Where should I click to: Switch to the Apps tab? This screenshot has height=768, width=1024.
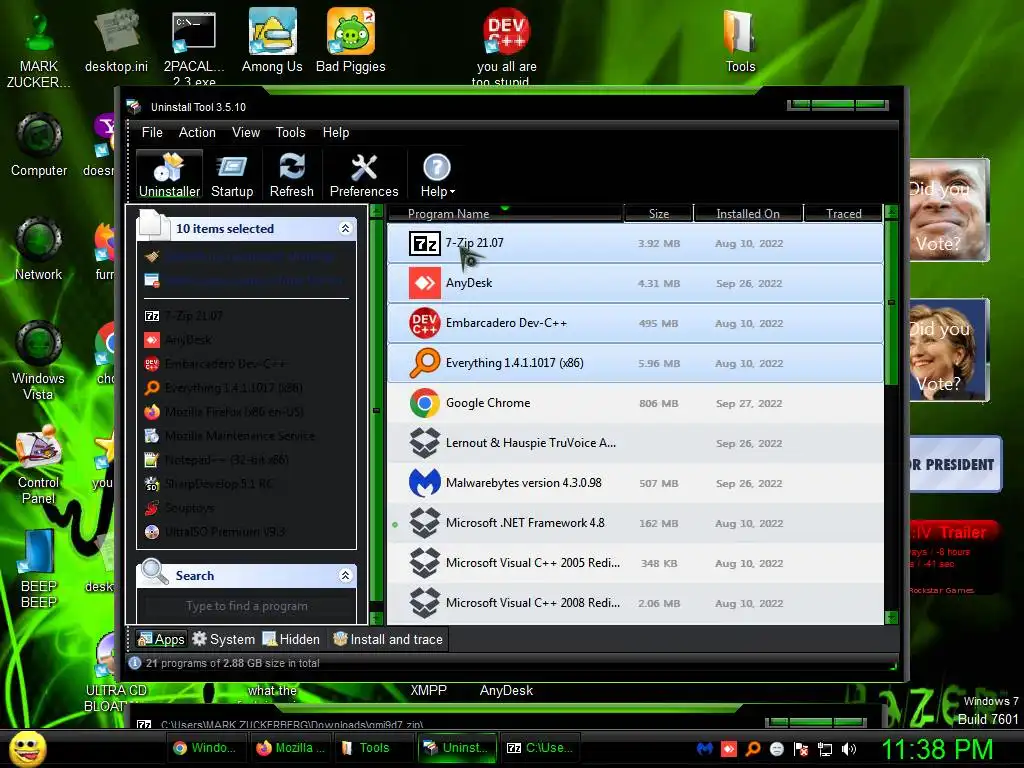pos(161,639)
